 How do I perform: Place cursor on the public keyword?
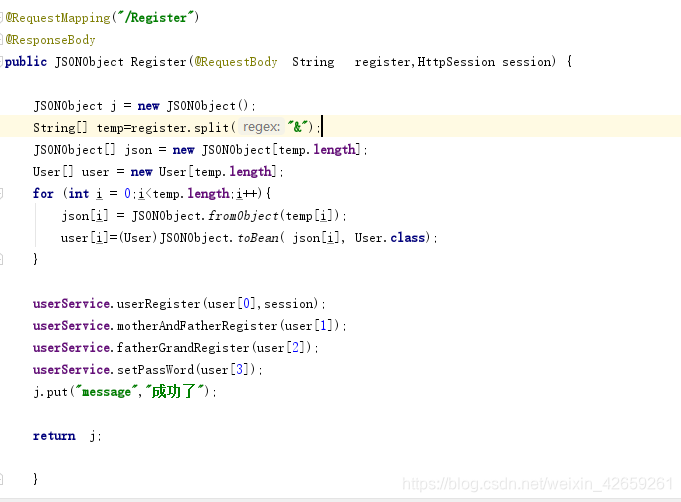(26, 62)
